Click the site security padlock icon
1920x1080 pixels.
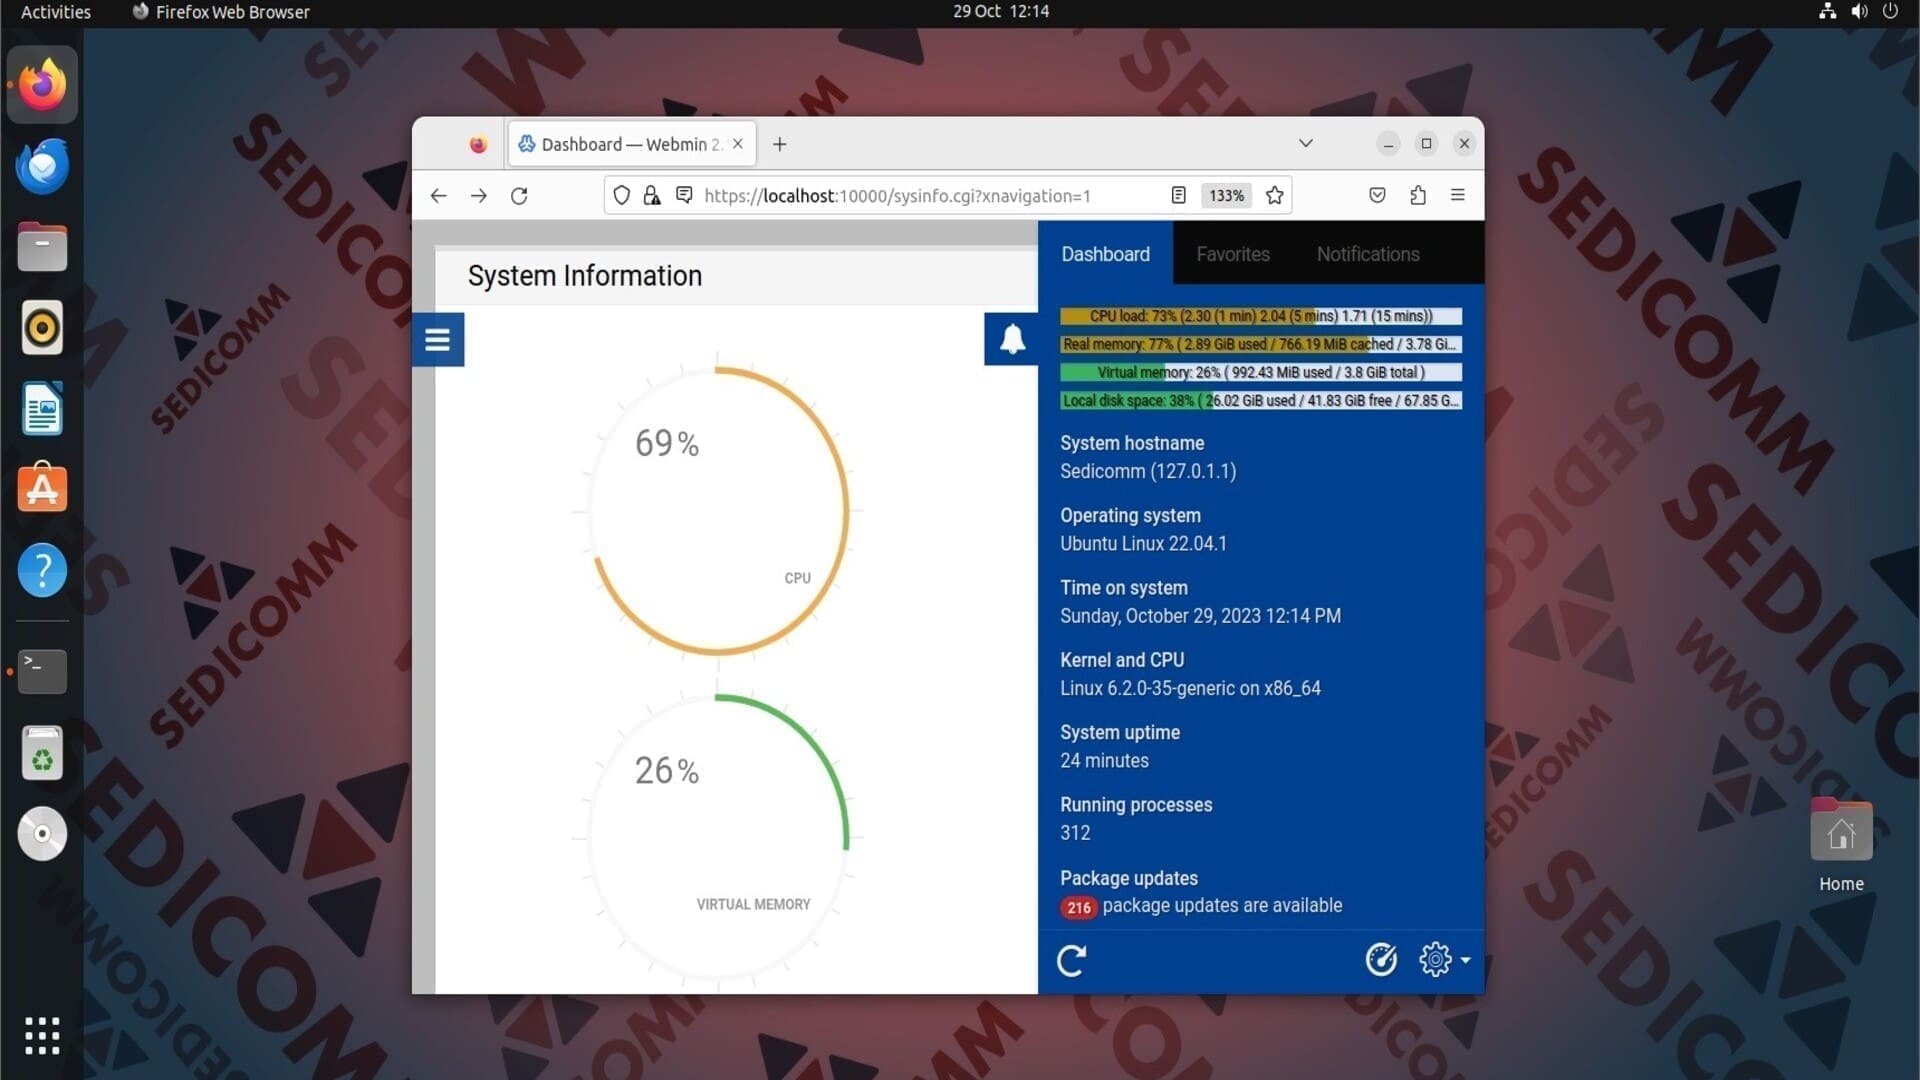tap(652, 196)
